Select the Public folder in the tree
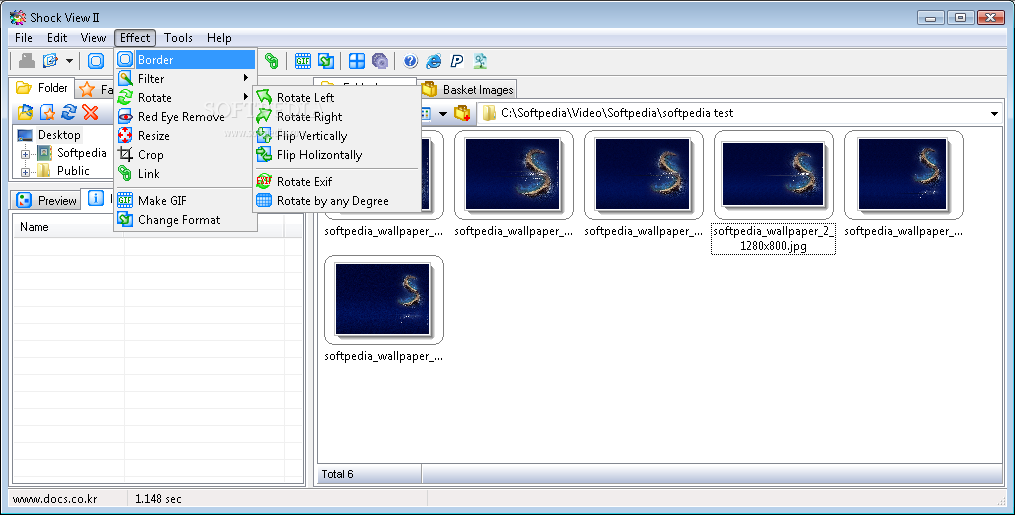 click(x=73, y=171)
